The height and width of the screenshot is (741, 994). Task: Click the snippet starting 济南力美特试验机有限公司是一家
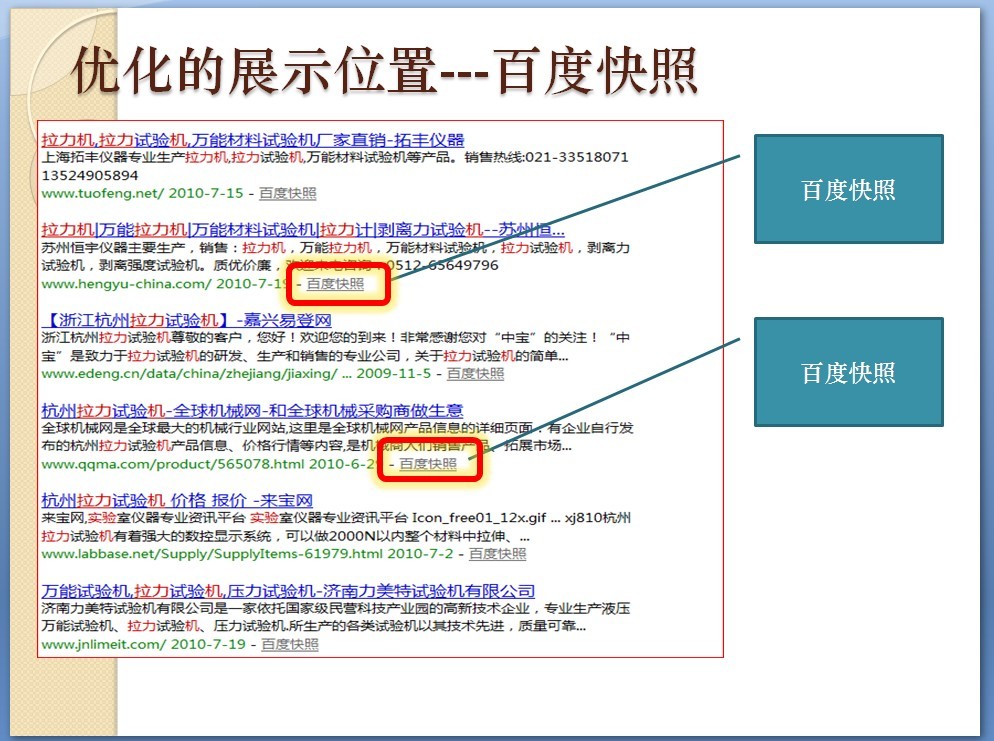[x=336, y=617]
